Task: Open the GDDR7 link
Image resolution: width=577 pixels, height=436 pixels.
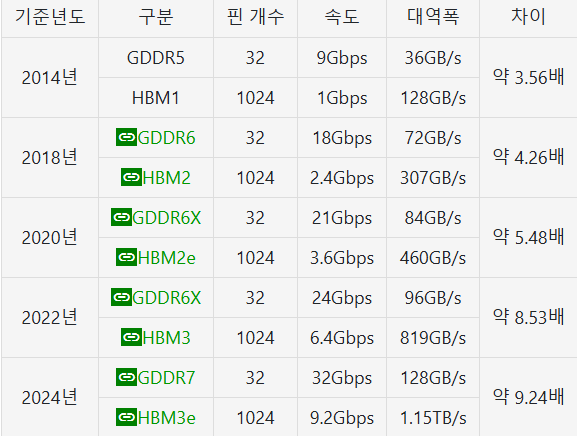Action: pos(156,377)
